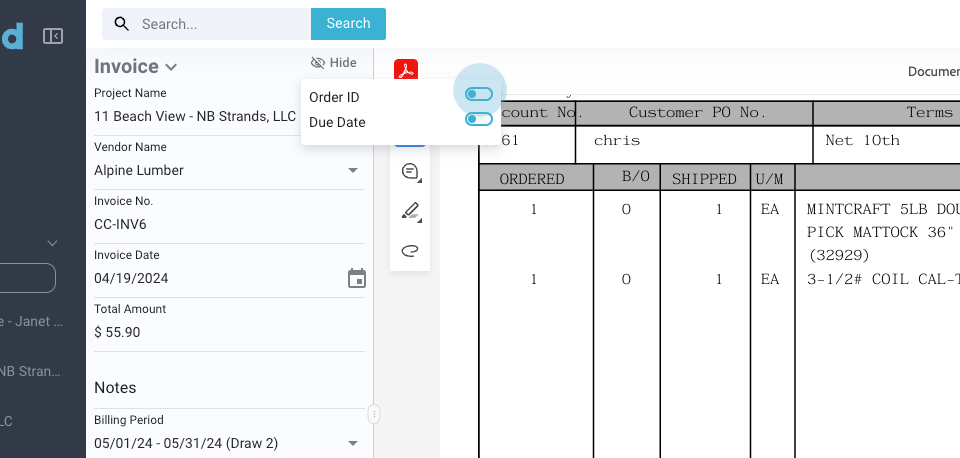Select the lasso freehand tool
This screenshot has width=960, height=458.
click(410, 250)
